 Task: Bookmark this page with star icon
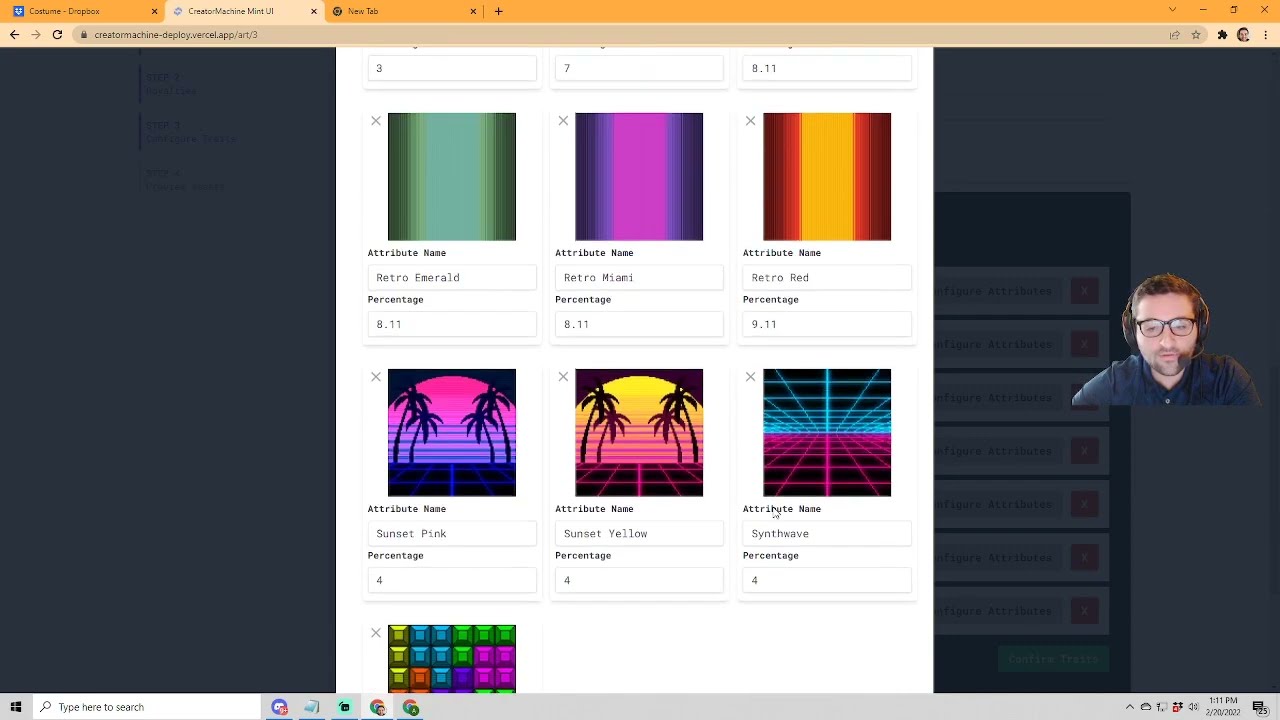pyautogui.click(x=1196, y=35)
